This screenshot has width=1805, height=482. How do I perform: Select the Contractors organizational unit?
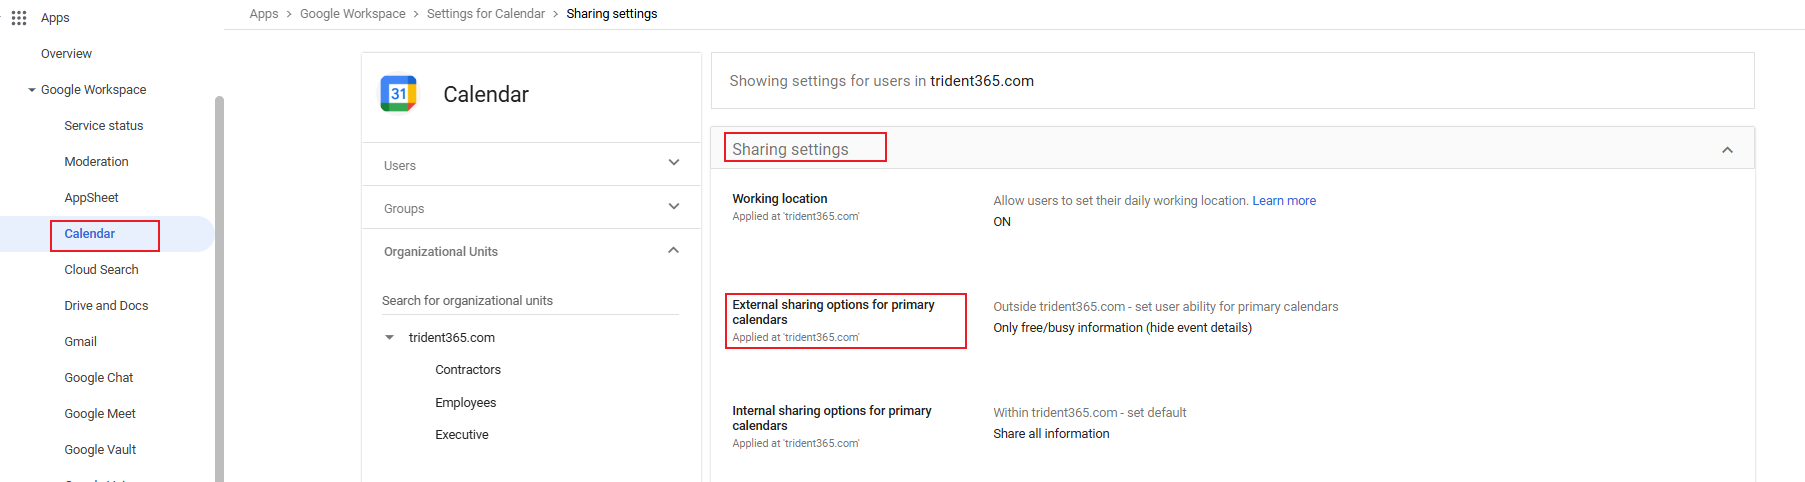[x=468, y=370]
